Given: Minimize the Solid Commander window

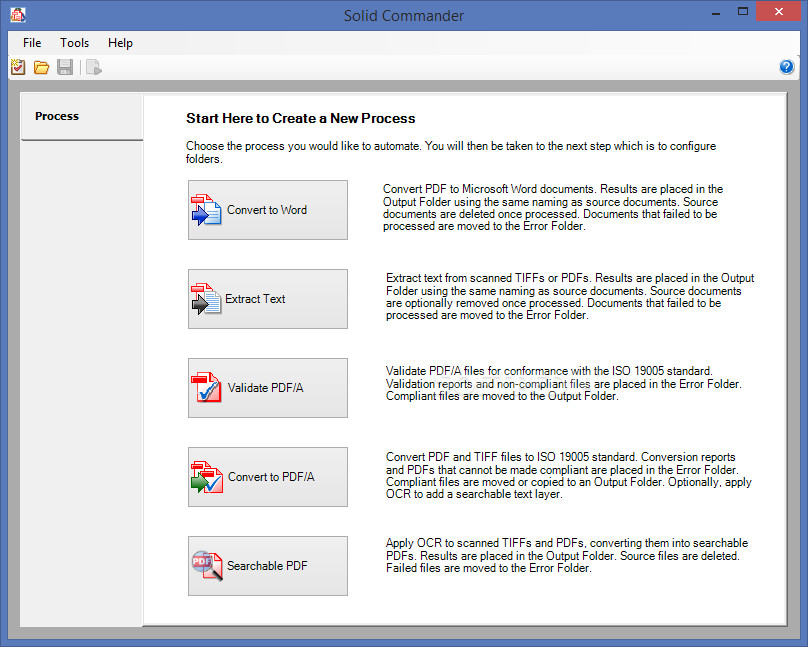Looking at the screenshot, I should pos(716,12).
